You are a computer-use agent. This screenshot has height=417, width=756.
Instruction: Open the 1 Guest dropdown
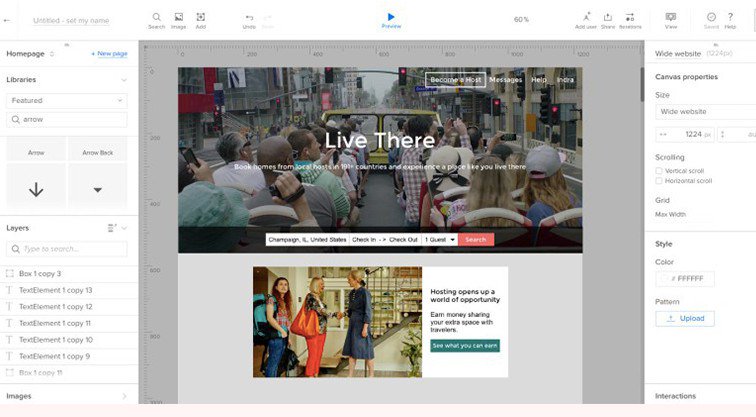click(439, 240)
